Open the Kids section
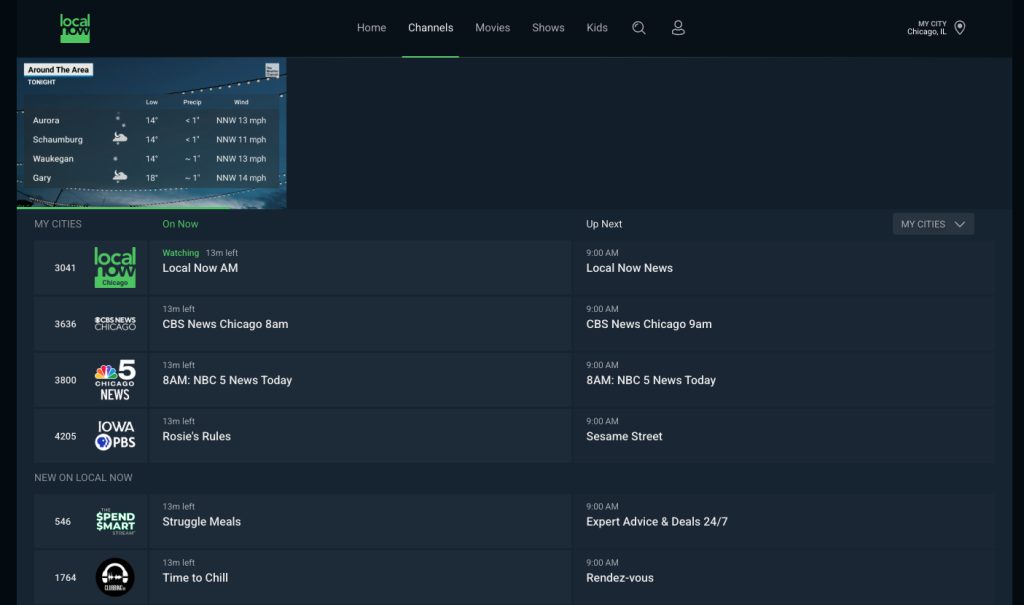 pos(596,27)
